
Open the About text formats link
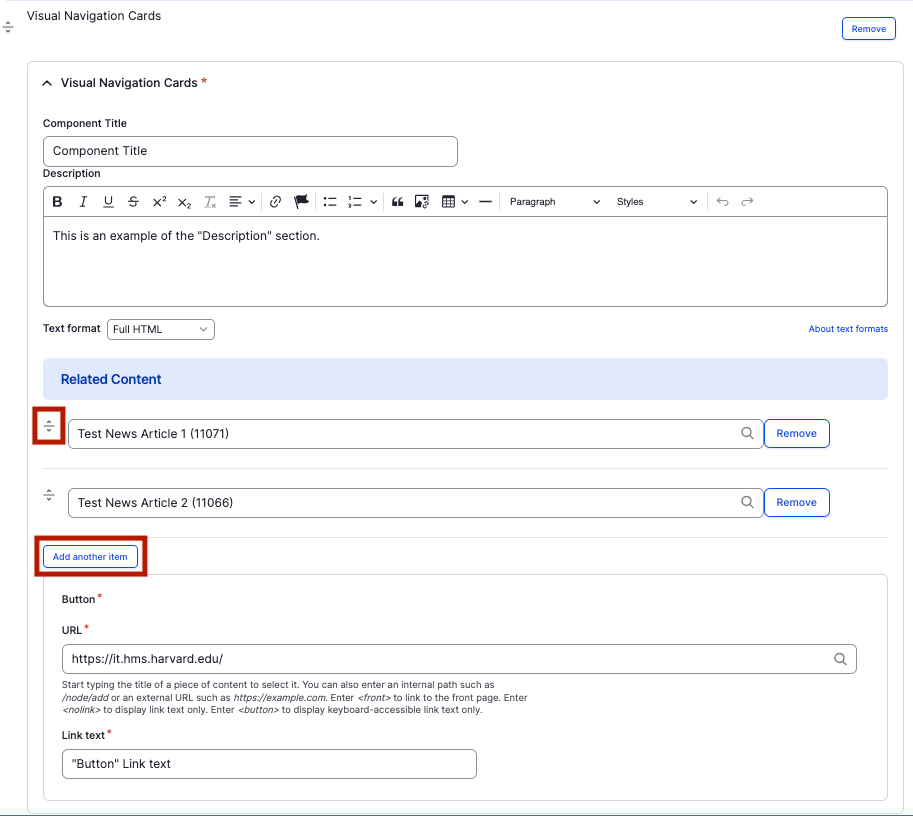(848, 329)
